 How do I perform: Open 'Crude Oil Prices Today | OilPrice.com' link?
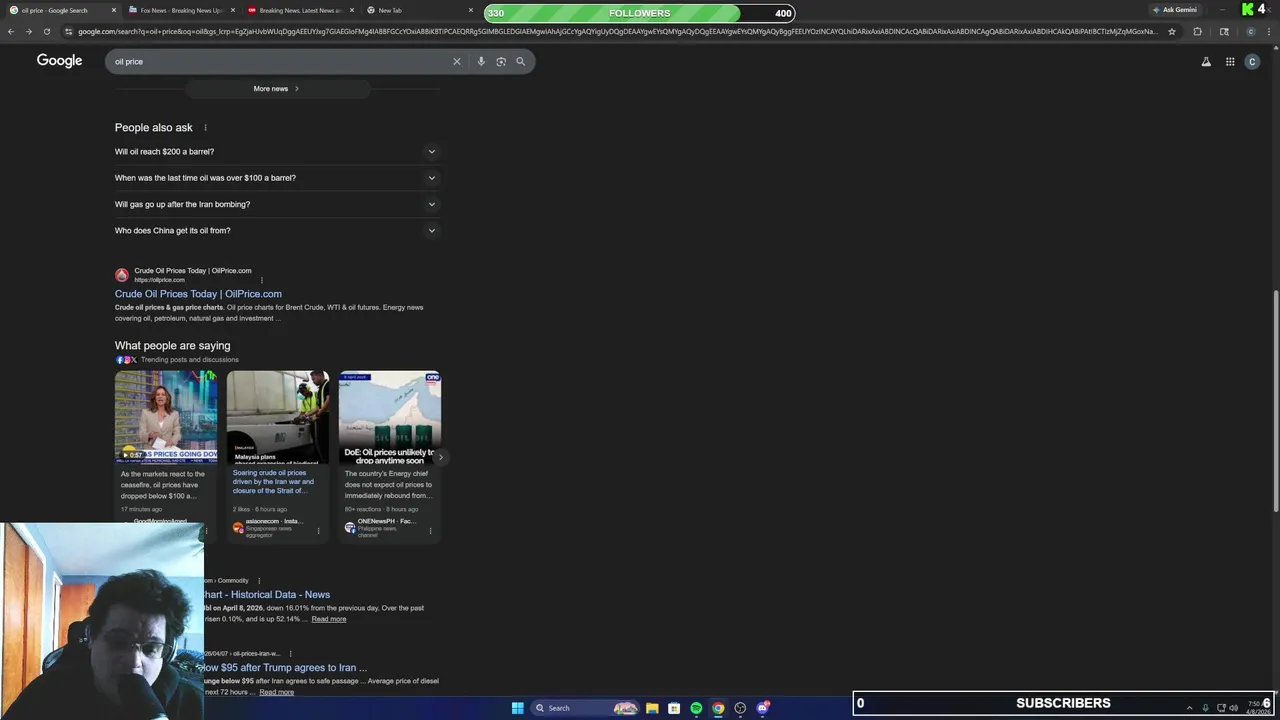pos(198,294)
